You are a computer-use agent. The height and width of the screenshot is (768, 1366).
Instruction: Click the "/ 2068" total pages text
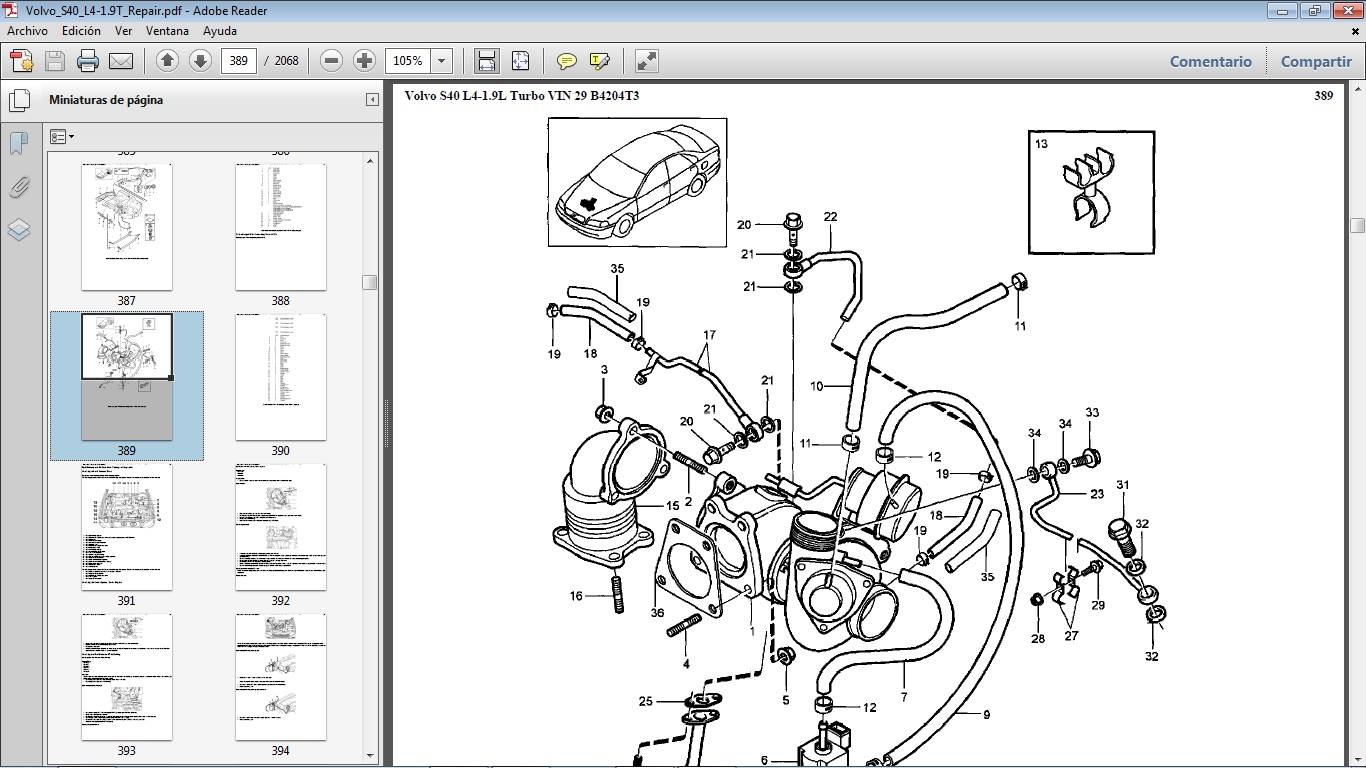point(281,61)
